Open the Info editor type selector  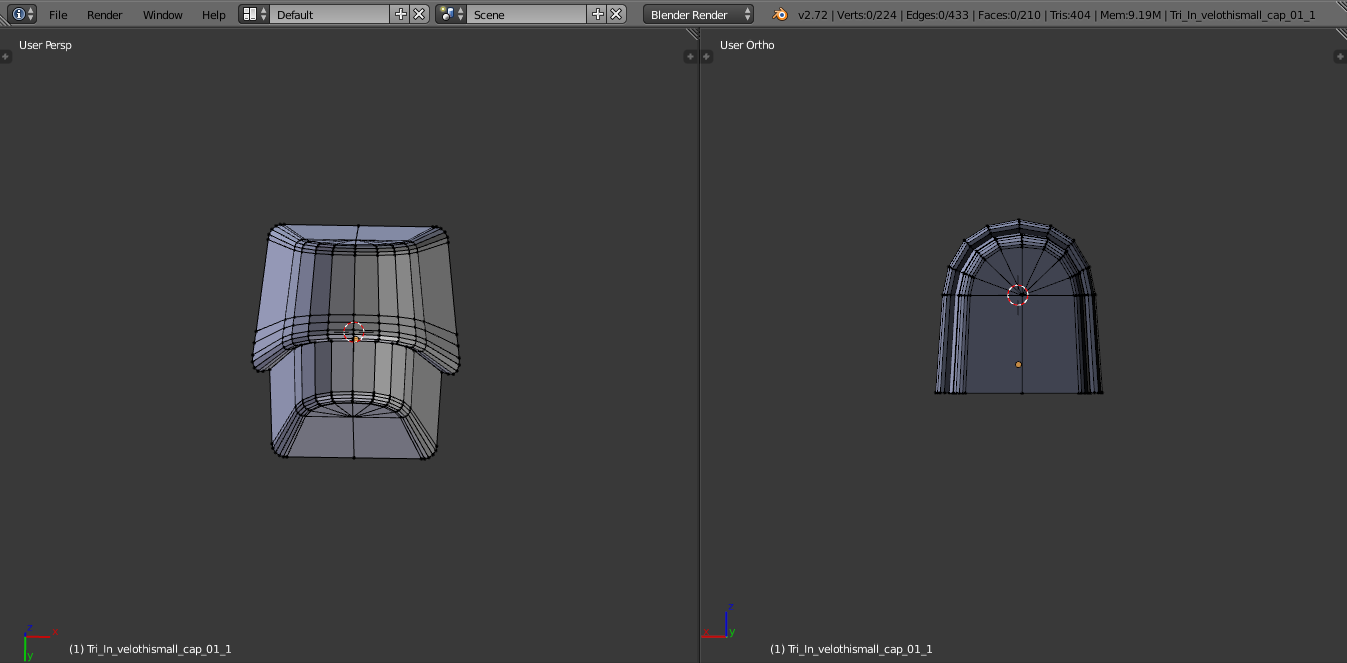click(x=22, y=14)
